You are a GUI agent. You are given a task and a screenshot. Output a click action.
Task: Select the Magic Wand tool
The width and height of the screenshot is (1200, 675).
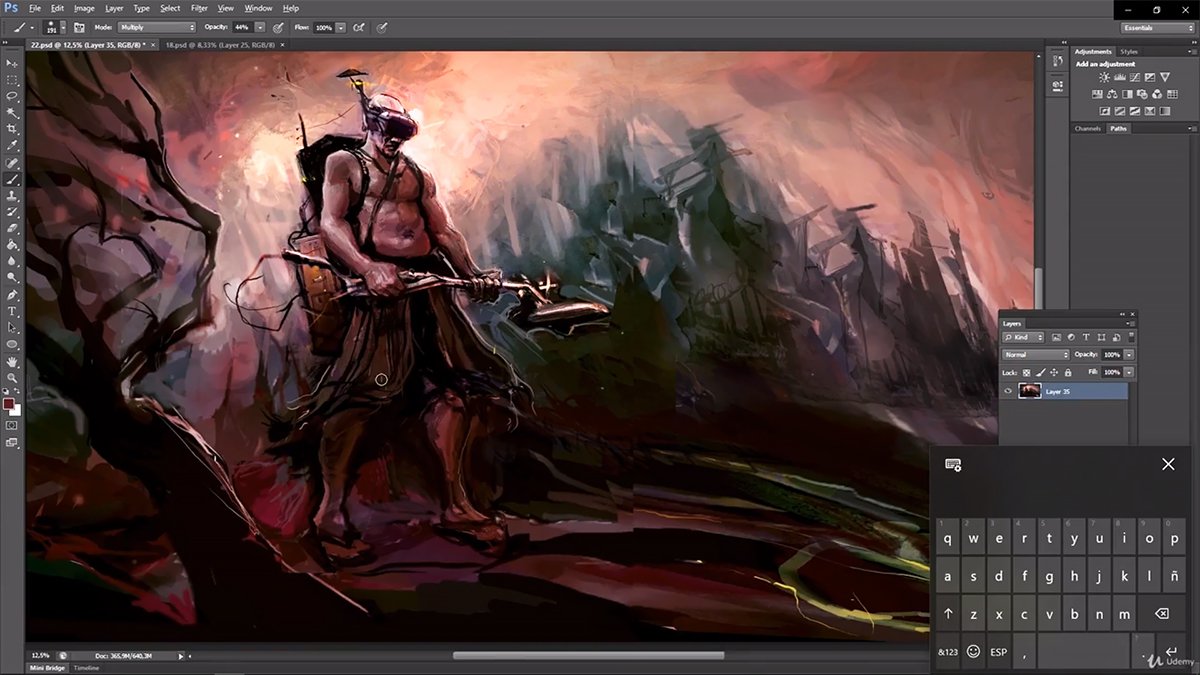coord(12,112)
